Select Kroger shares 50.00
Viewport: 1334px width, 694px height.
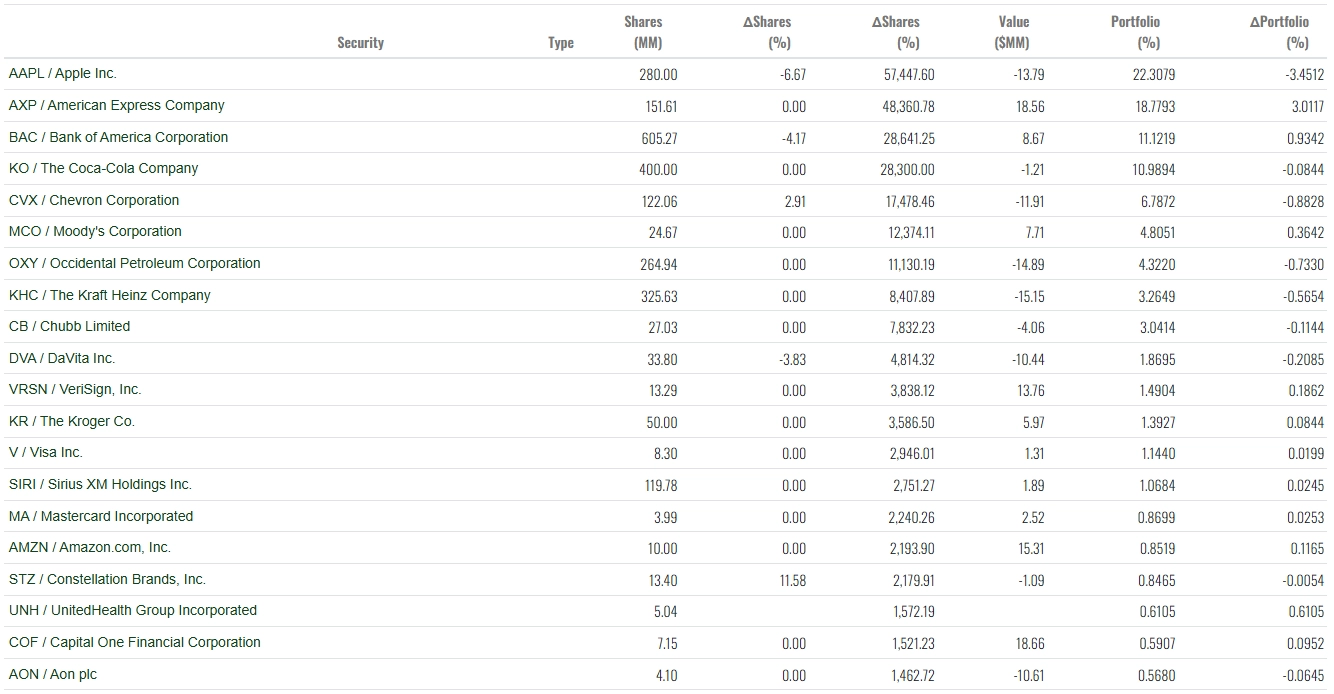[x=662, y=423]
